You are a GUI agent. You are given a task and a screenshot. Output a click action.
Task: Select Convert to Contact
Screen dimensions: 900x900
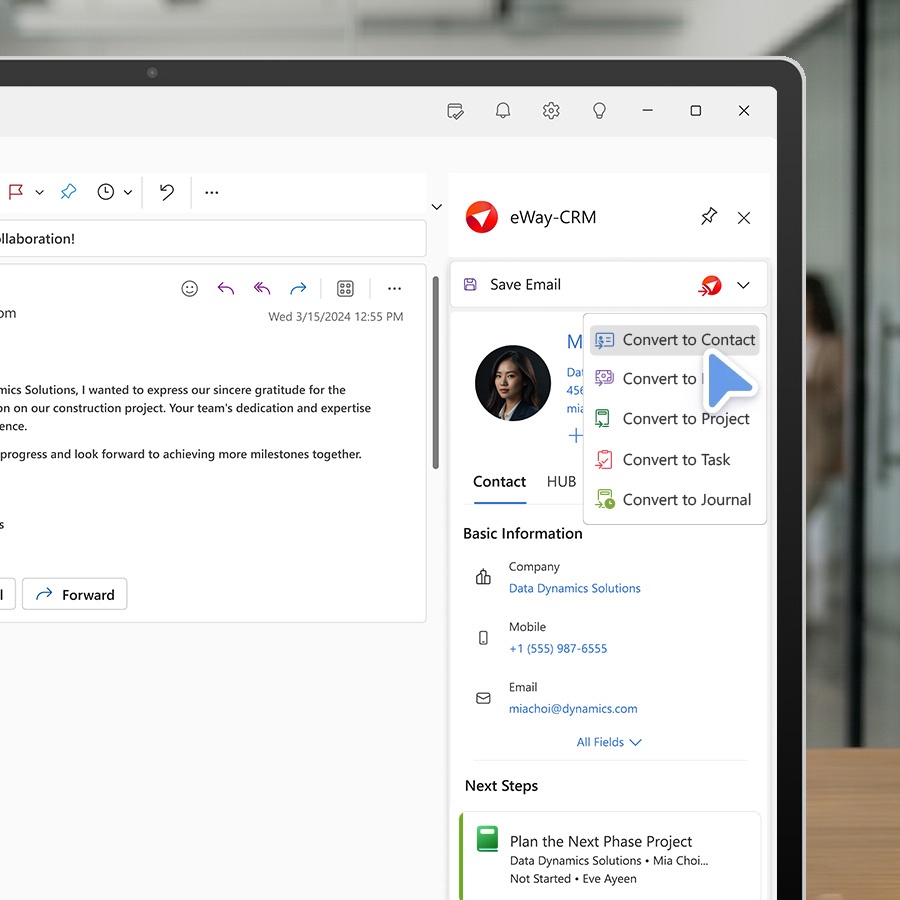click(674, 340)
